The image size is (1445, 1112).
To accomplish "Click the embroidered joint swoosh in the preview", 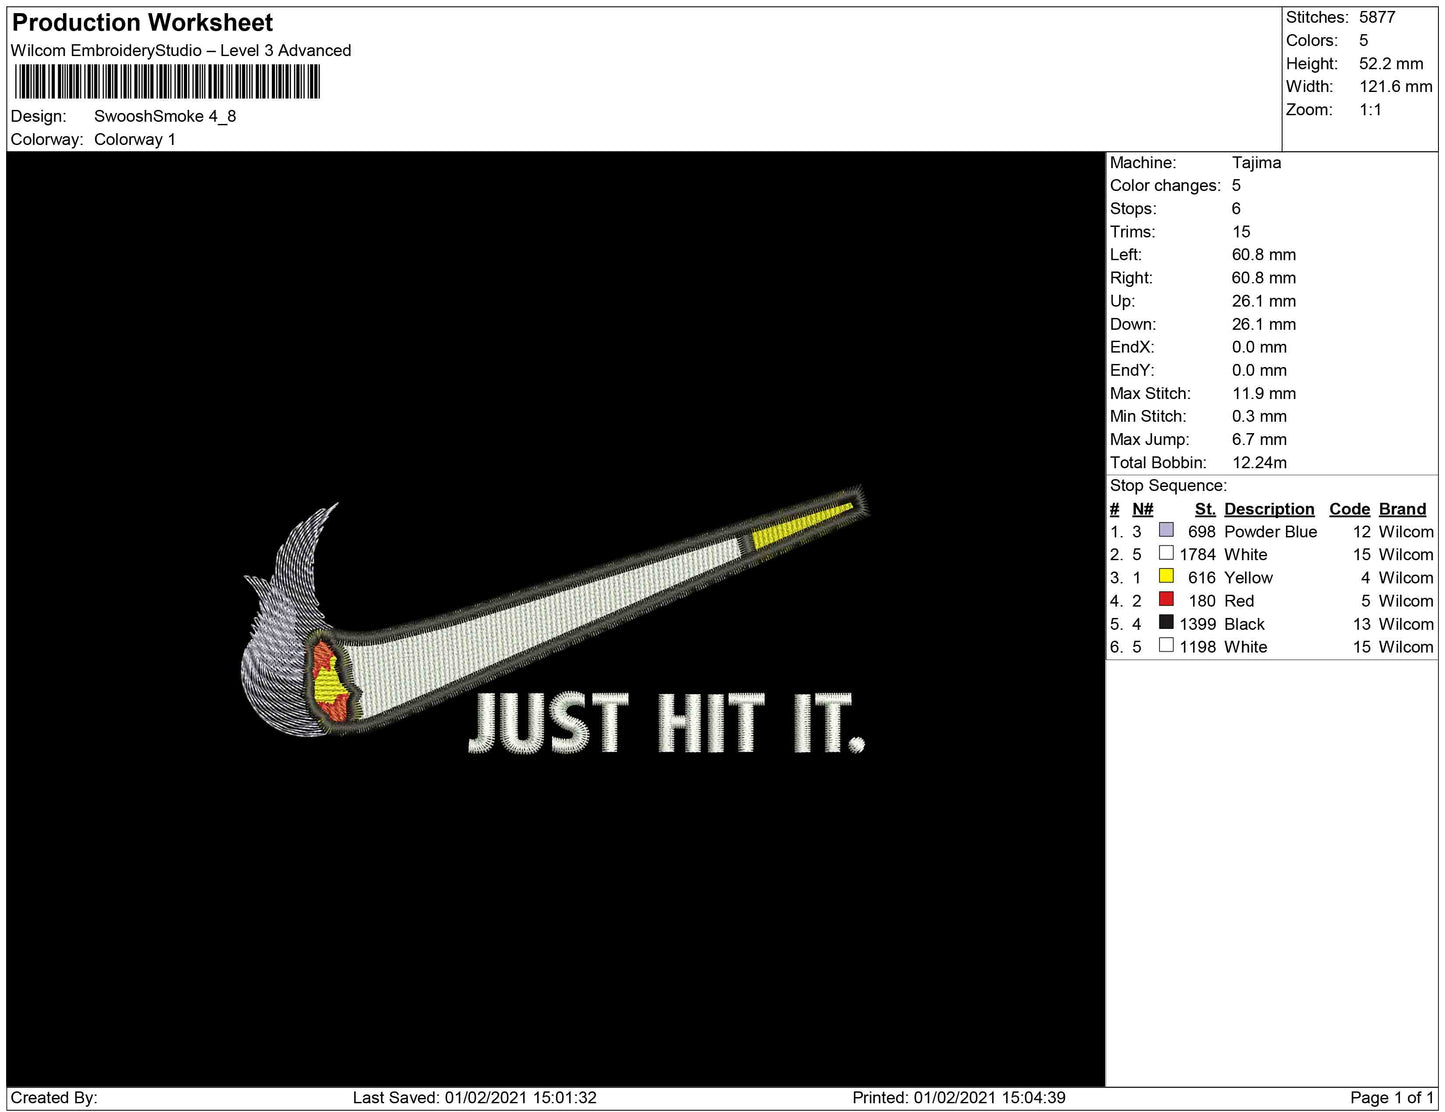I will (555, 612).
